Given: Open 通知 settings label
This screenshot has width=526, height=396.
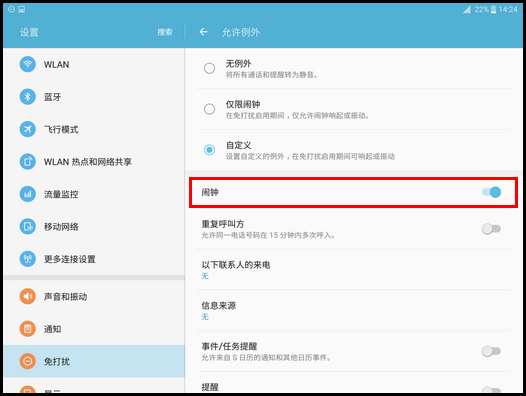Looking at the screenshot, I should (x=52, y=329).
